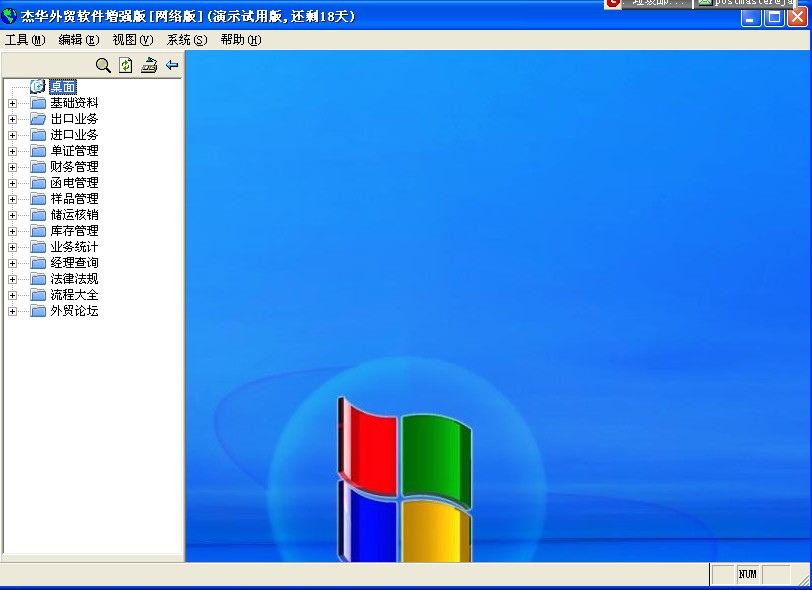Expand the 储运核销 tree node
This screenshot has width=812, height=590.
click(x=12, y=215)
